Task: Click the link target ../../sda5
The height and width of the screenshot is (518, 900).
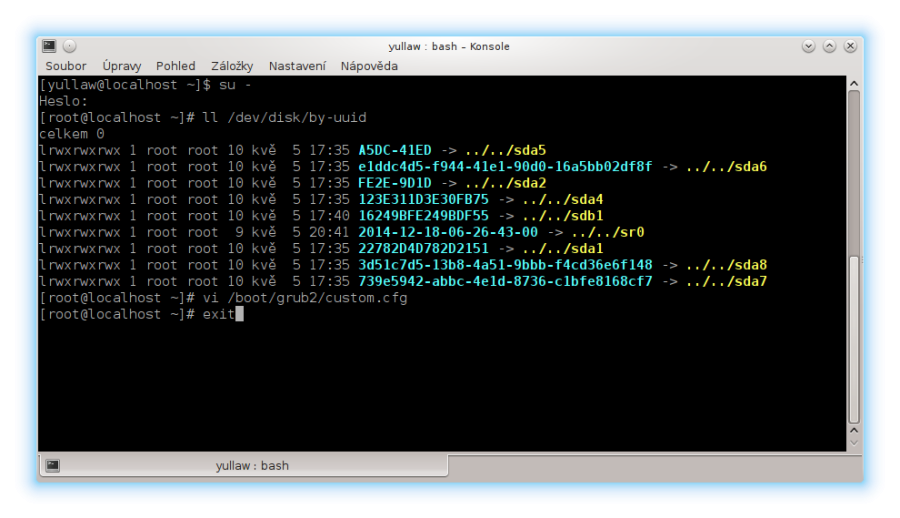Action: pyautogui.click(x=506, y=150)
